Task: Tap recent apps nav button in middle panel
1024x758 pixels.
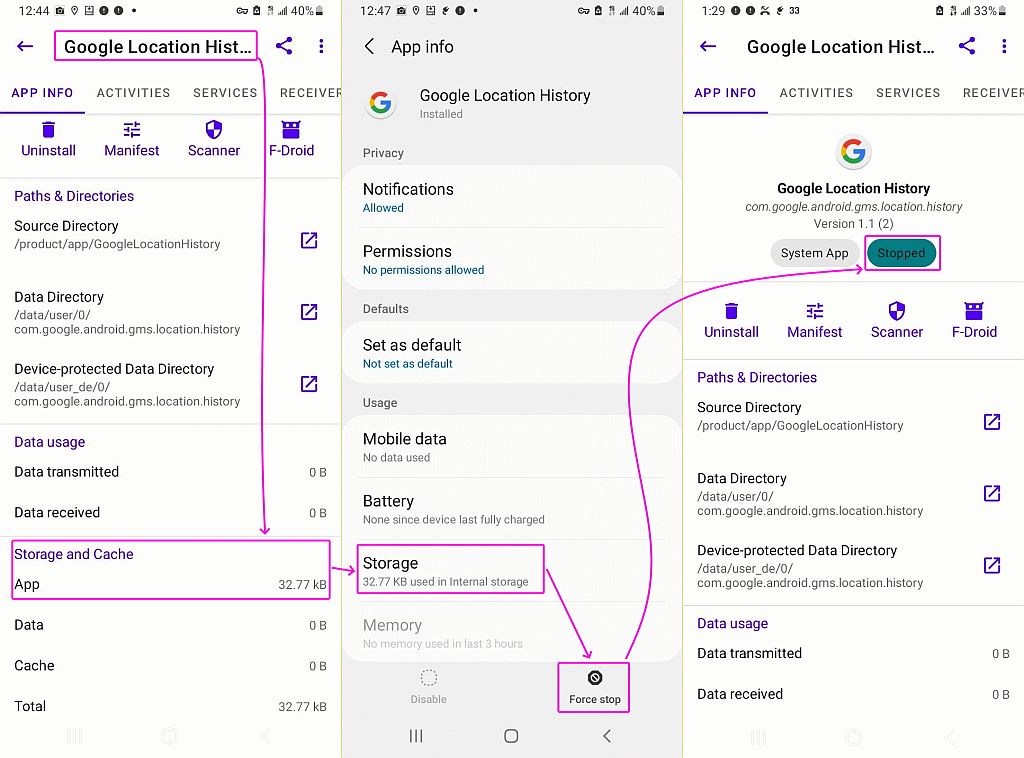Action: 416,736
